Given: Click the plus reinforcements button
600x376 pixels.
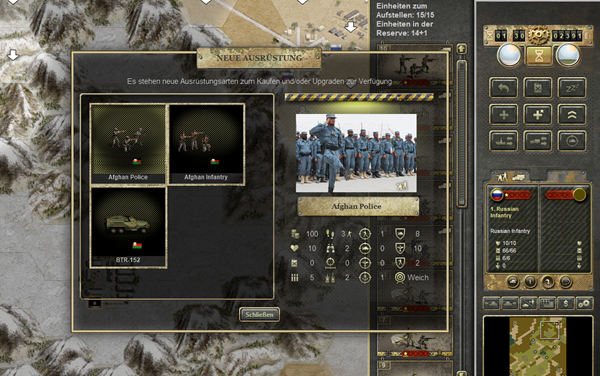Looking at the screenshot, I should pyautogui.click(x=504, y=114).
